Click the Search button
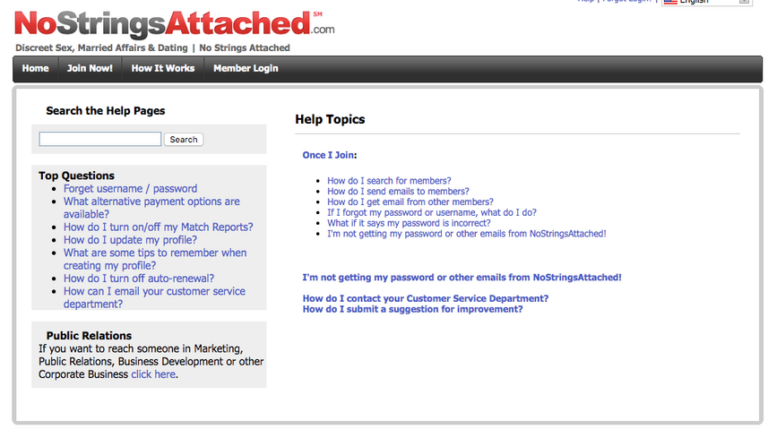 (184, 140)
